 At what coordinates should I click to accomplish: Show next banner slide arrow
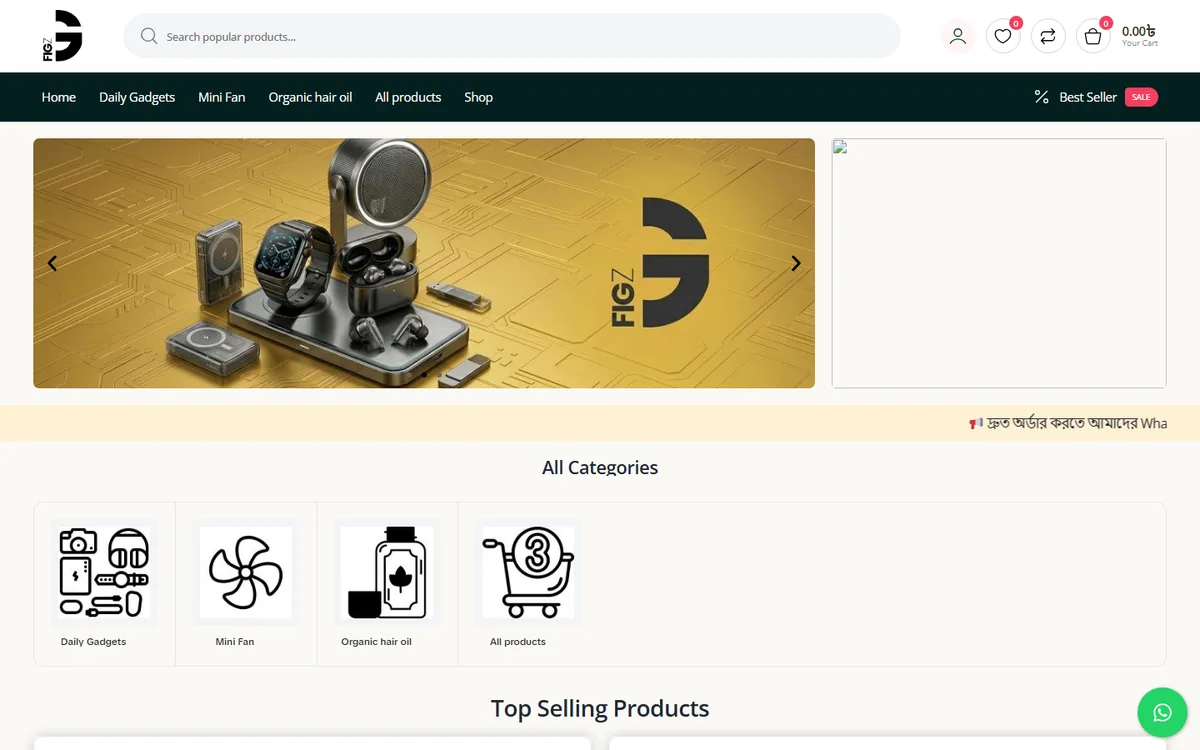coord(796,263)
